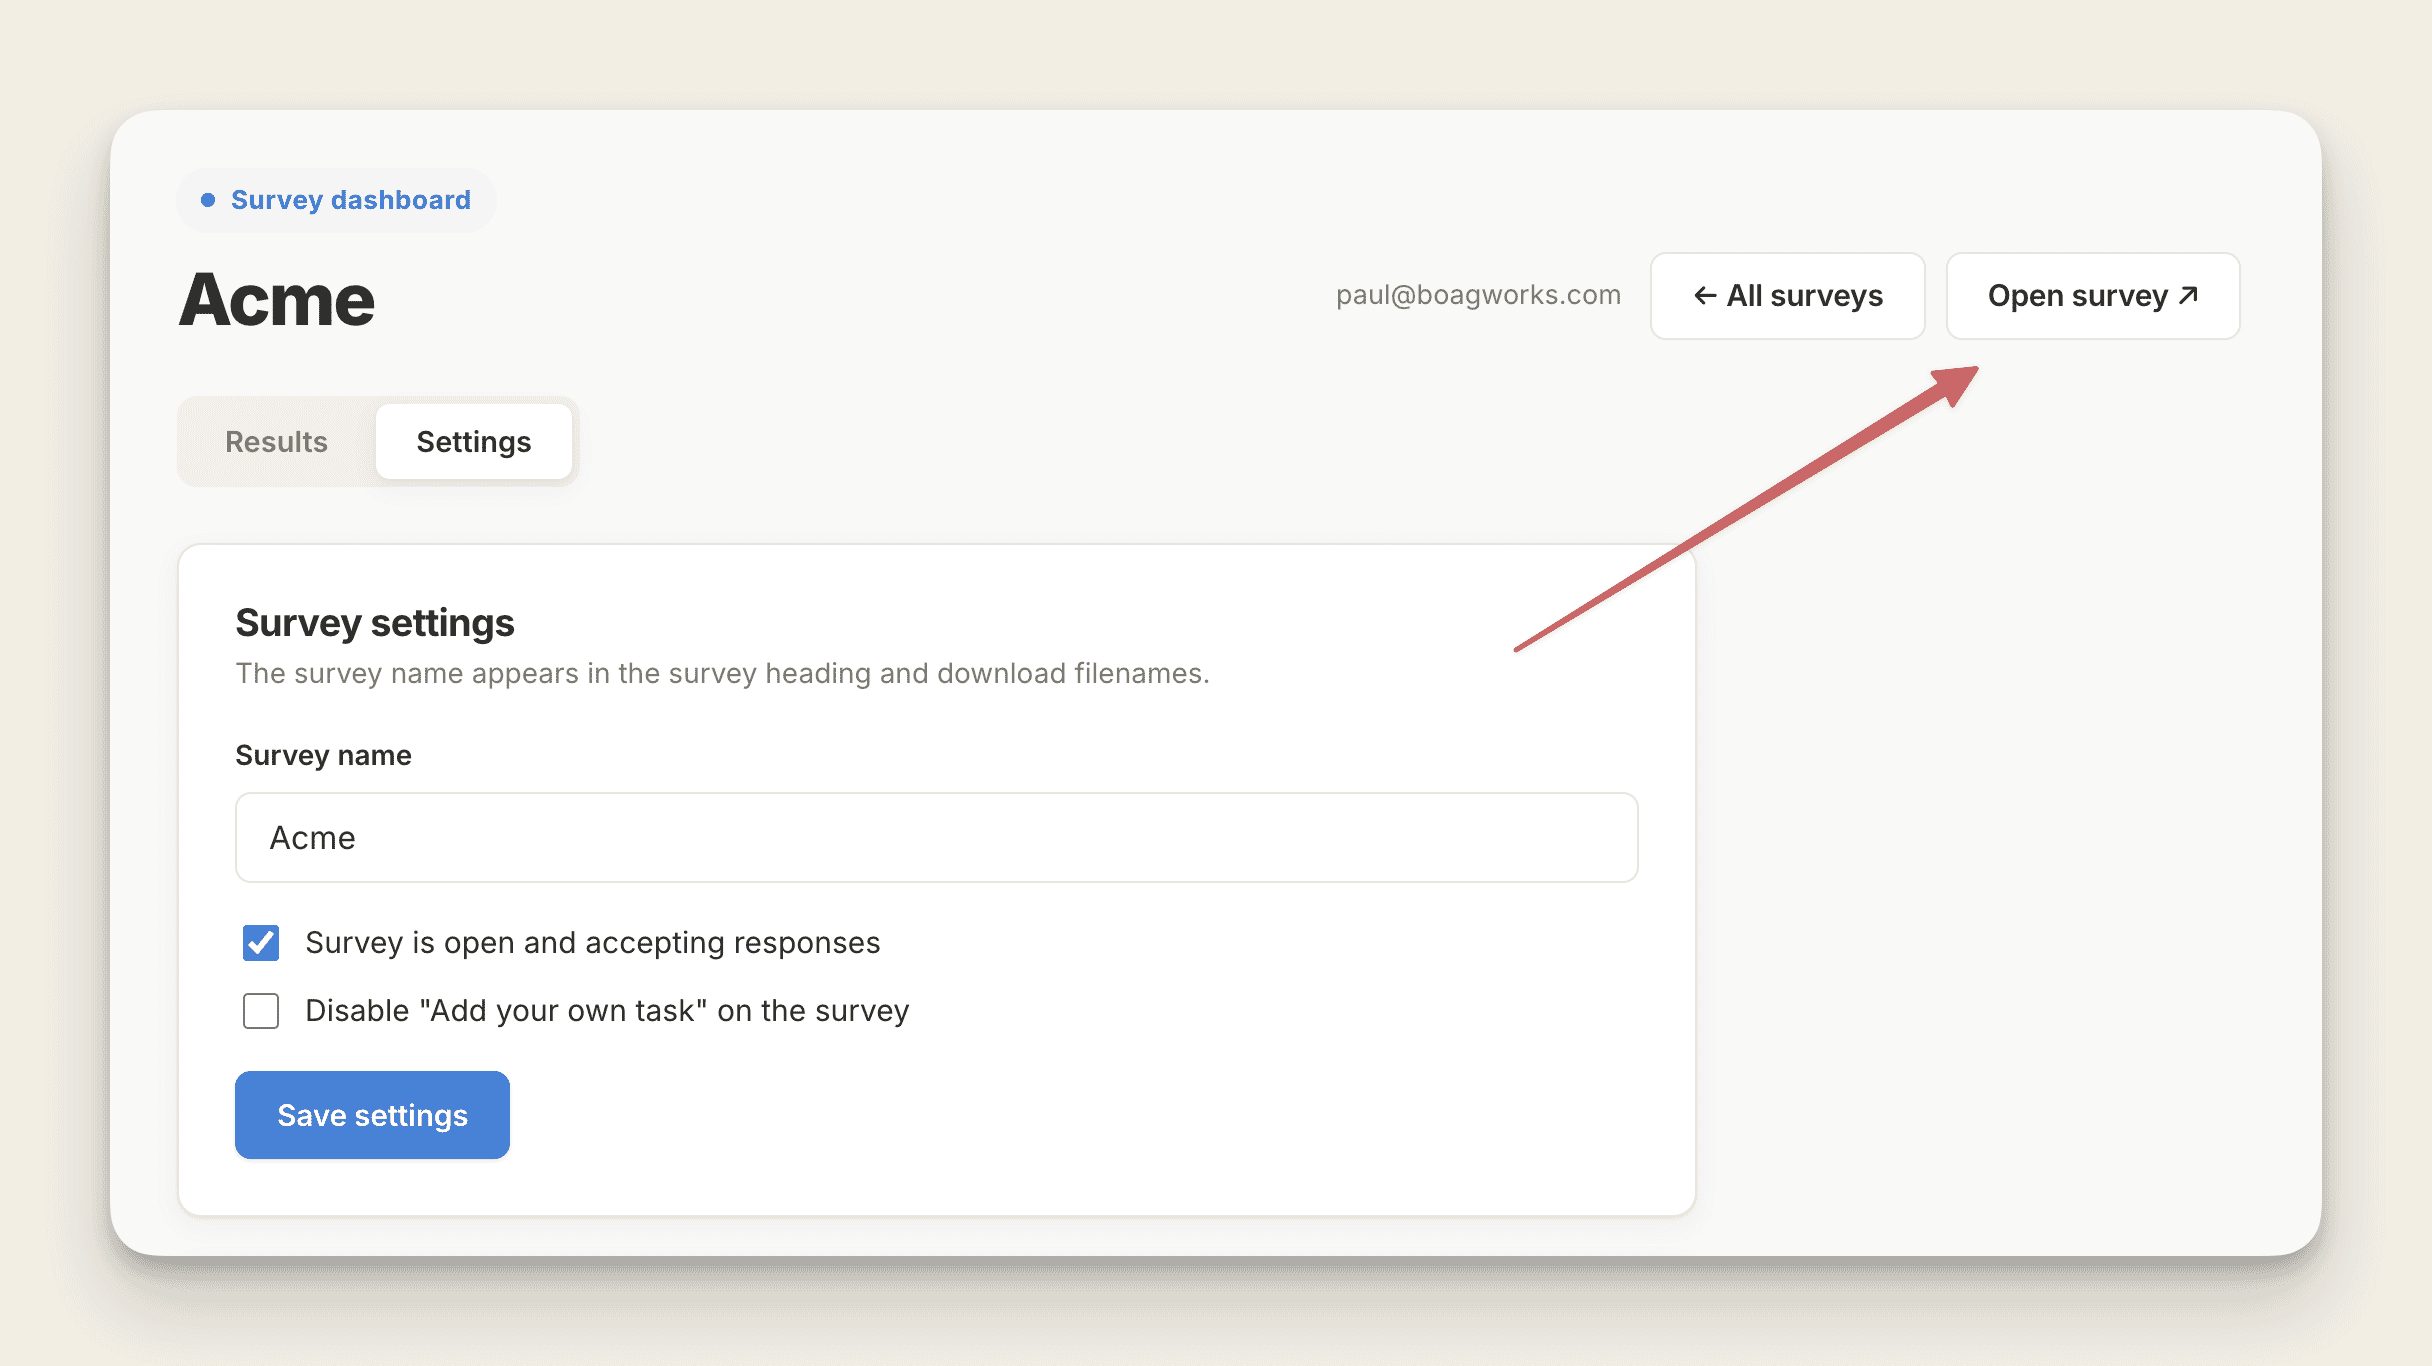Viewport: 2432px width, 1366px height.
Task: Click the 'Survey name' field label
Action: click(x=323, y=755)
